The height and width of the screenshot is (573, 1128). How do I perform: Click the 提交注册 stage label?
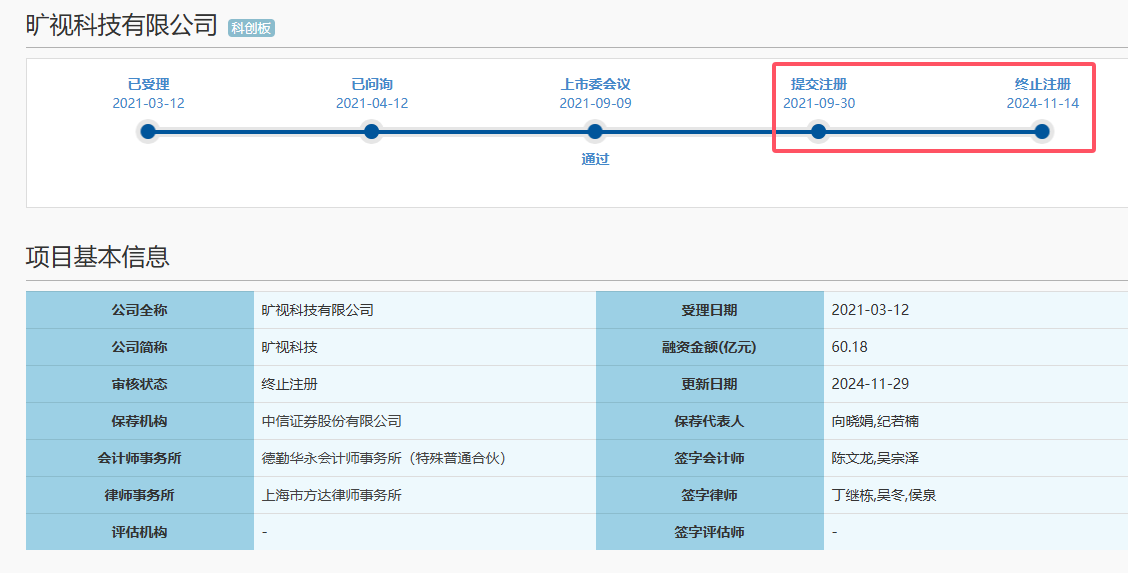tap(819, 84)
